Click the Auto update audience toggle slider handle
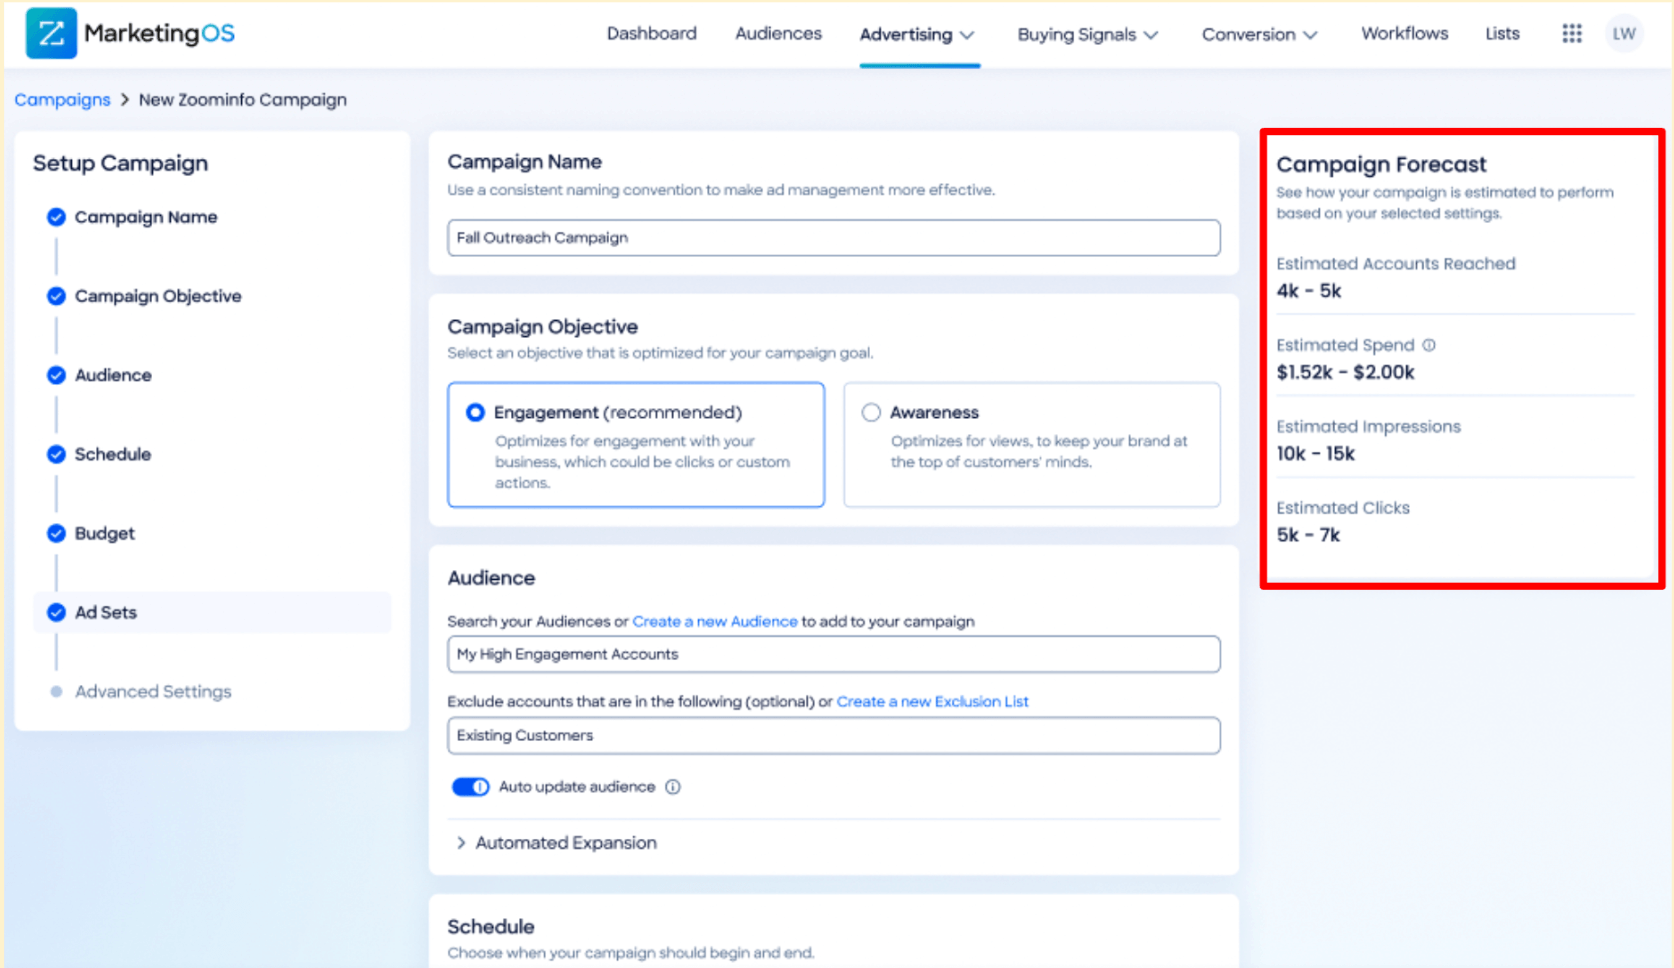This screenshot has width=1674, height=968. click(481, 787)
